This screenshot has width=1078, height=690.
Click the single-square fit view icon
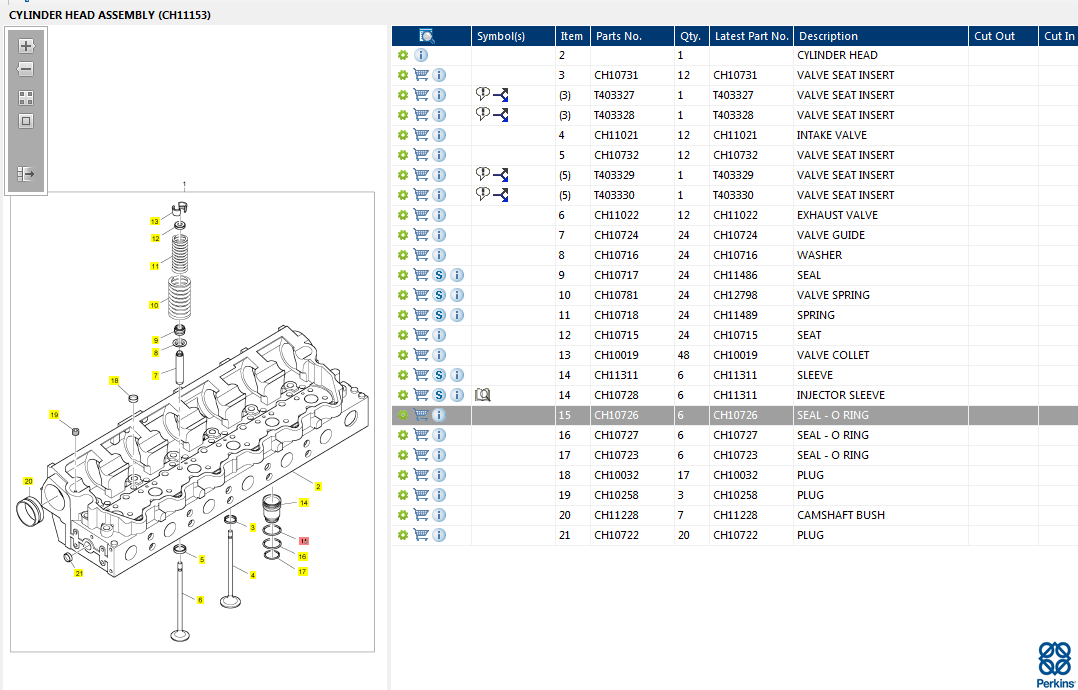pyautogui.click(x=26, y=121)
